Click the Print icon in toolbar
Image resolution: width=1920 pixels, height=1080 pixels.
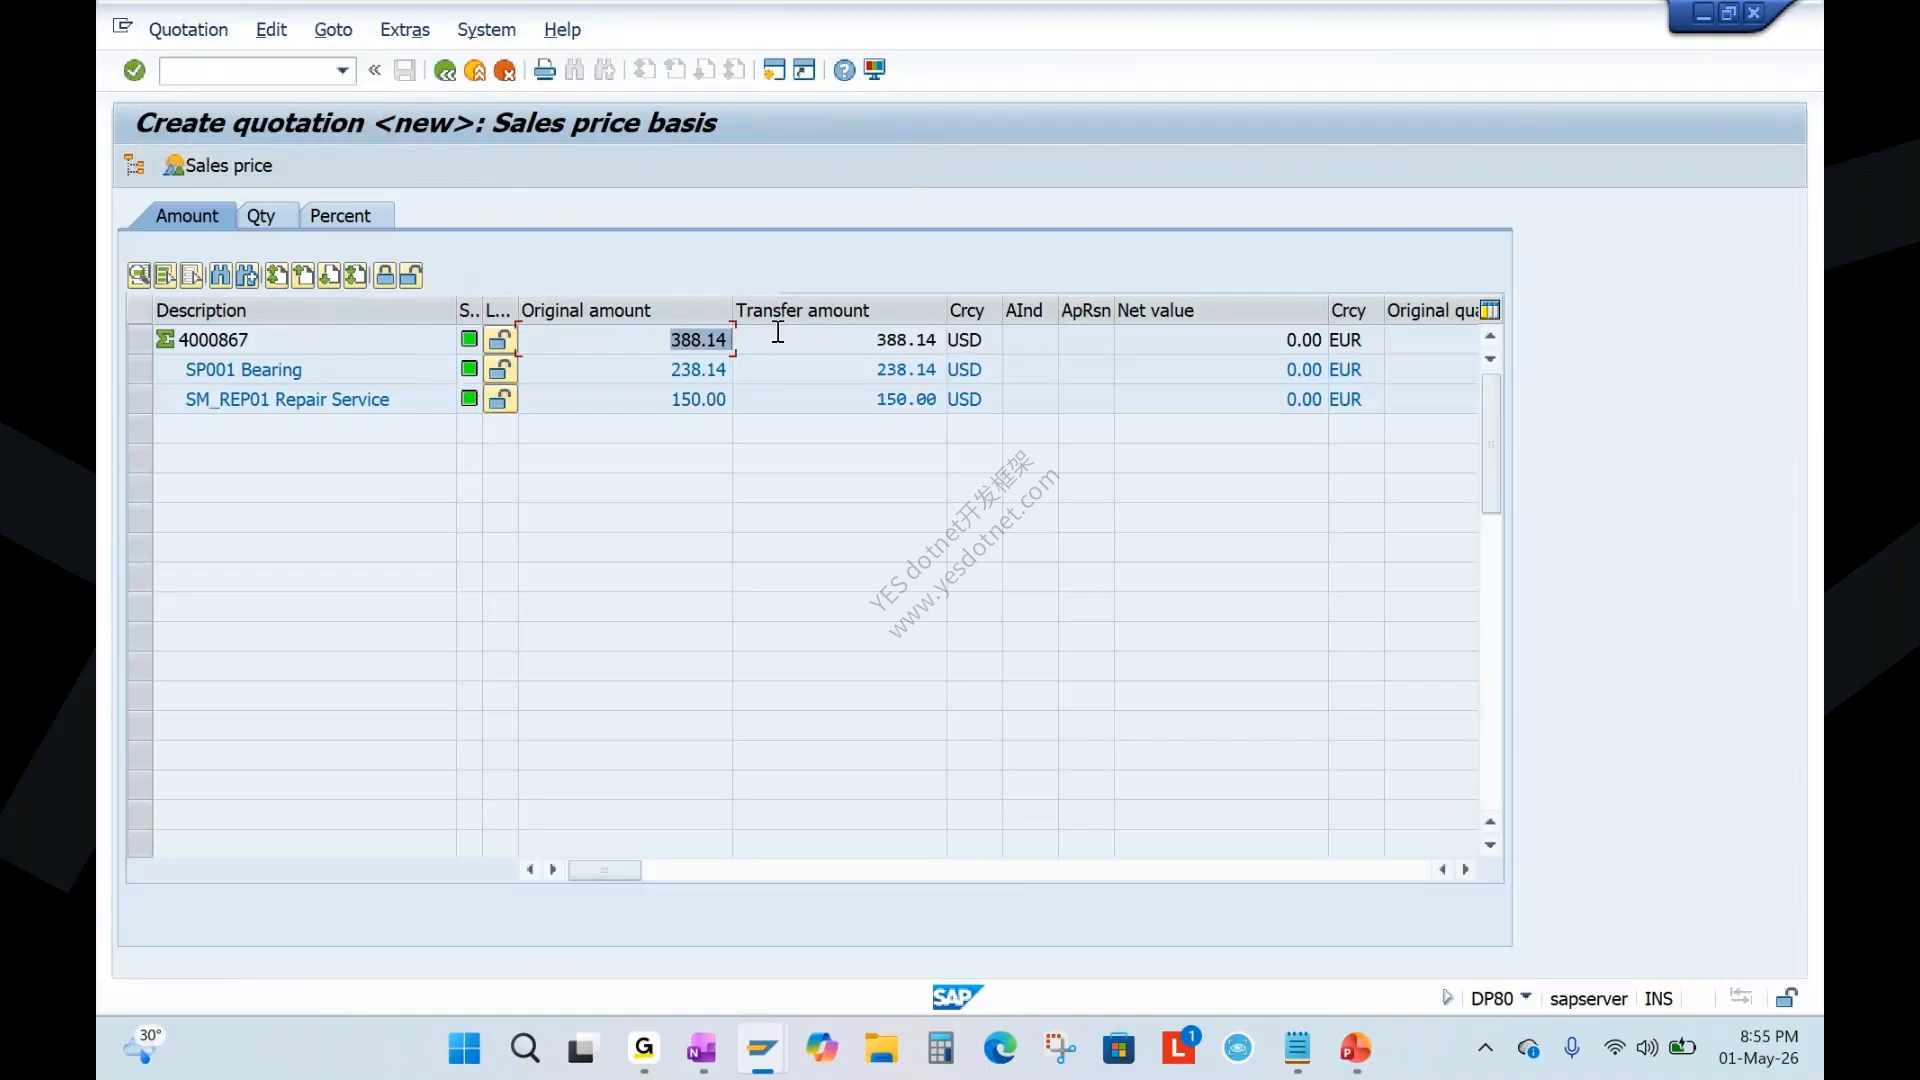(x=544, y=70)
